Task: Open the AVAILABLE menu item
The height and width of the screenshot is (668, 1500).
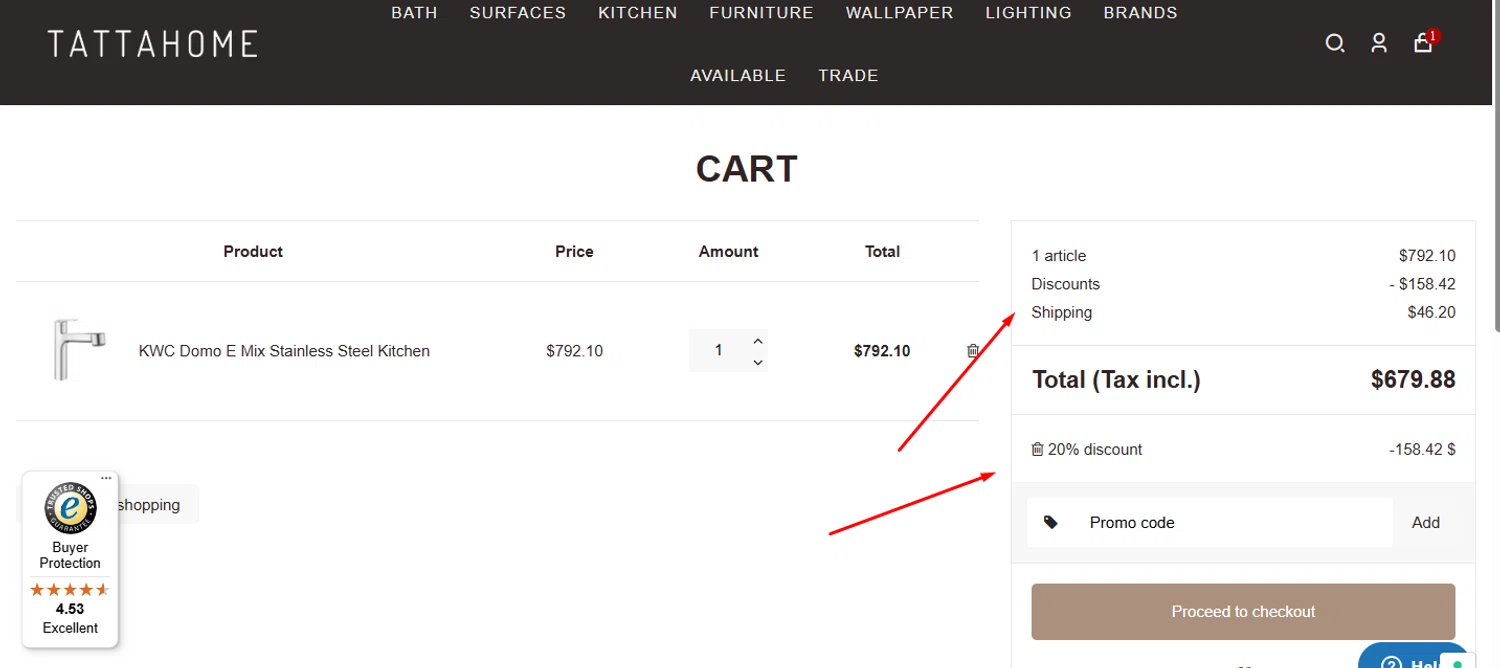Action: 738,75
